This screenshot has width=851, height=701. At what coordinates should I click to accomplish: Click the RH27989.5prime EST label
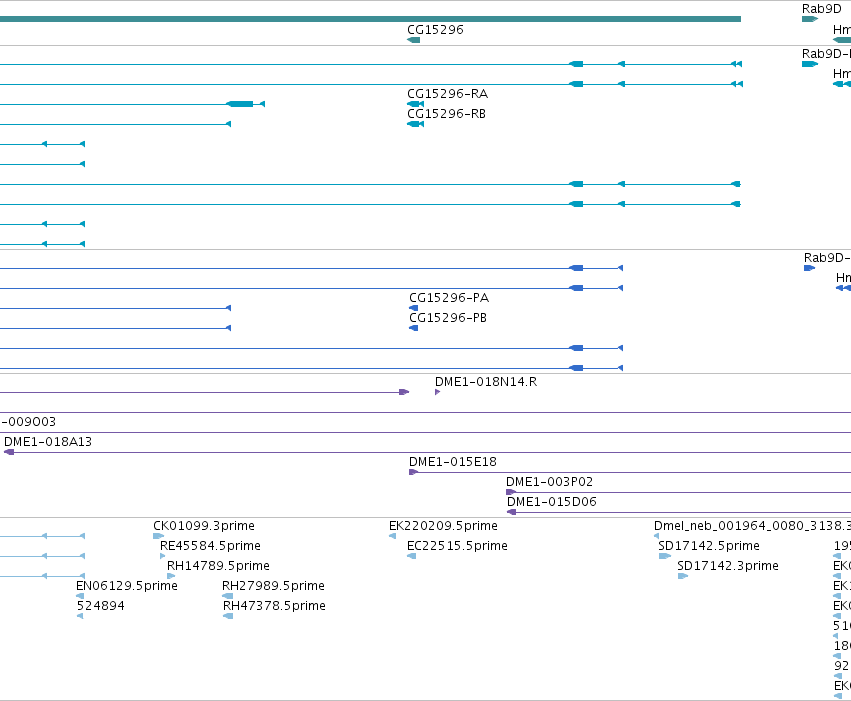click(x=273, y=586)
